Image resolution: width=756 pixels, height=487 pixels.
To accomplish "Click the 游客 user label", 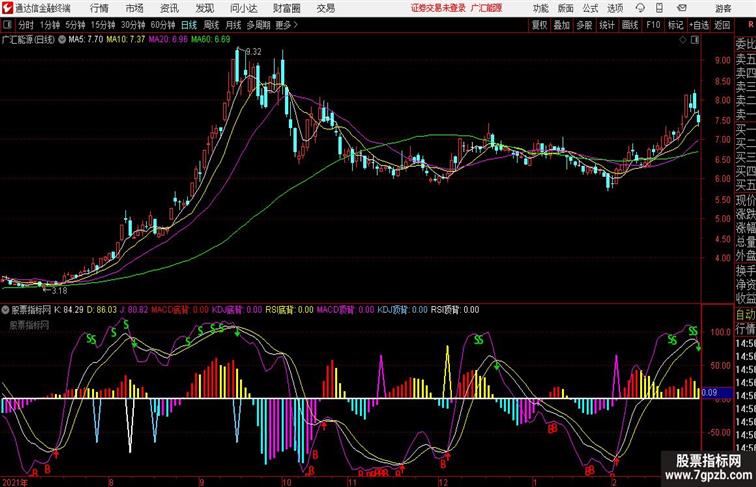I will [x=723, y=8].
